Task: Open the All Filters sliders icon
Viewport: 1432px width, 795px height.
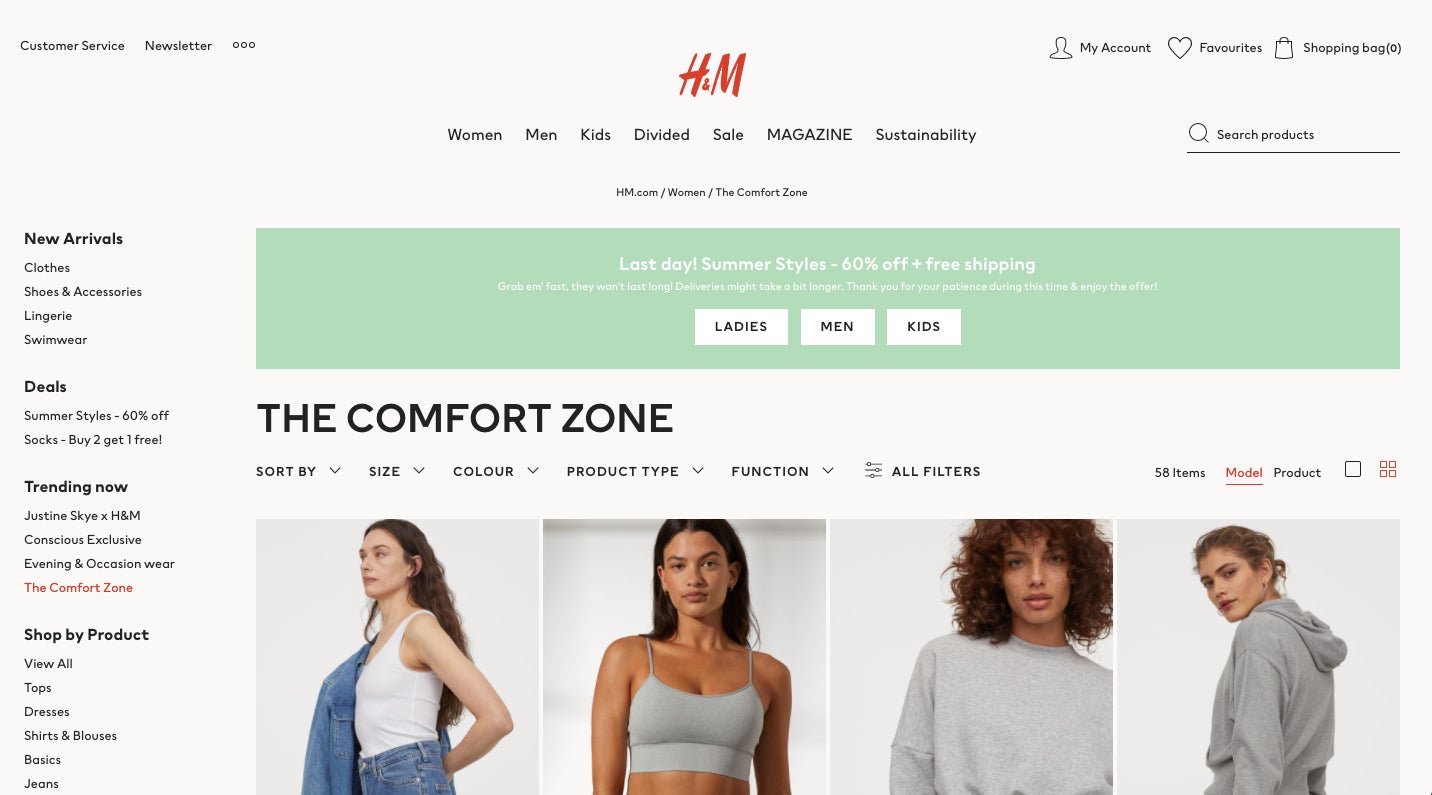Action: point(874,470)
